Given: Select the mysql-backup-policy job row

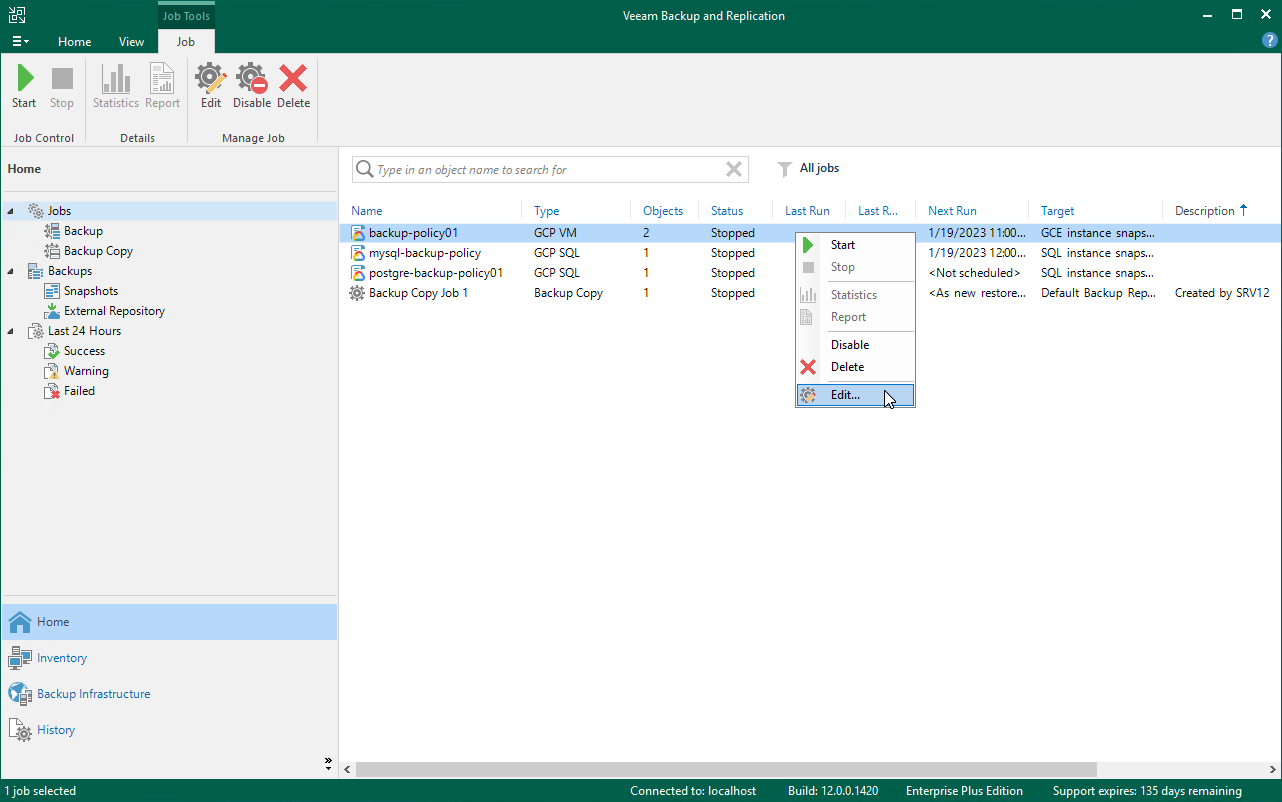Looking at the screenshot, I should point(810,253).
